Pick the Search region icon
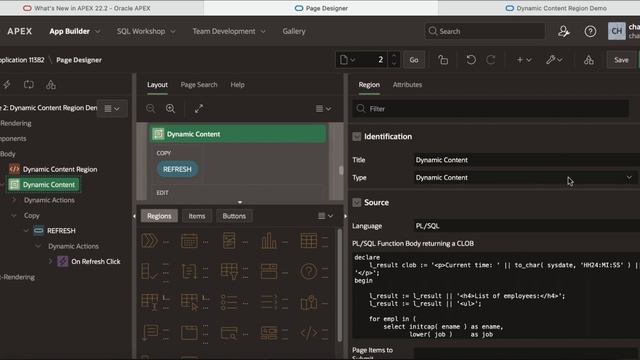This screenshot has height=360, width=640. coord(229,333)
